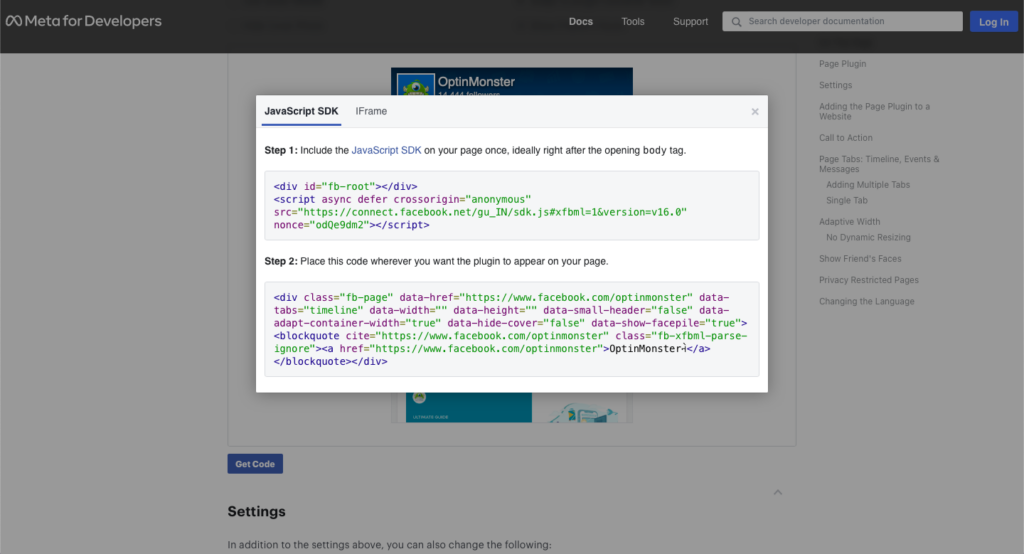Close the code dialog with X
The height and width of the screenshot is (554, 1024).
(755, 112)
